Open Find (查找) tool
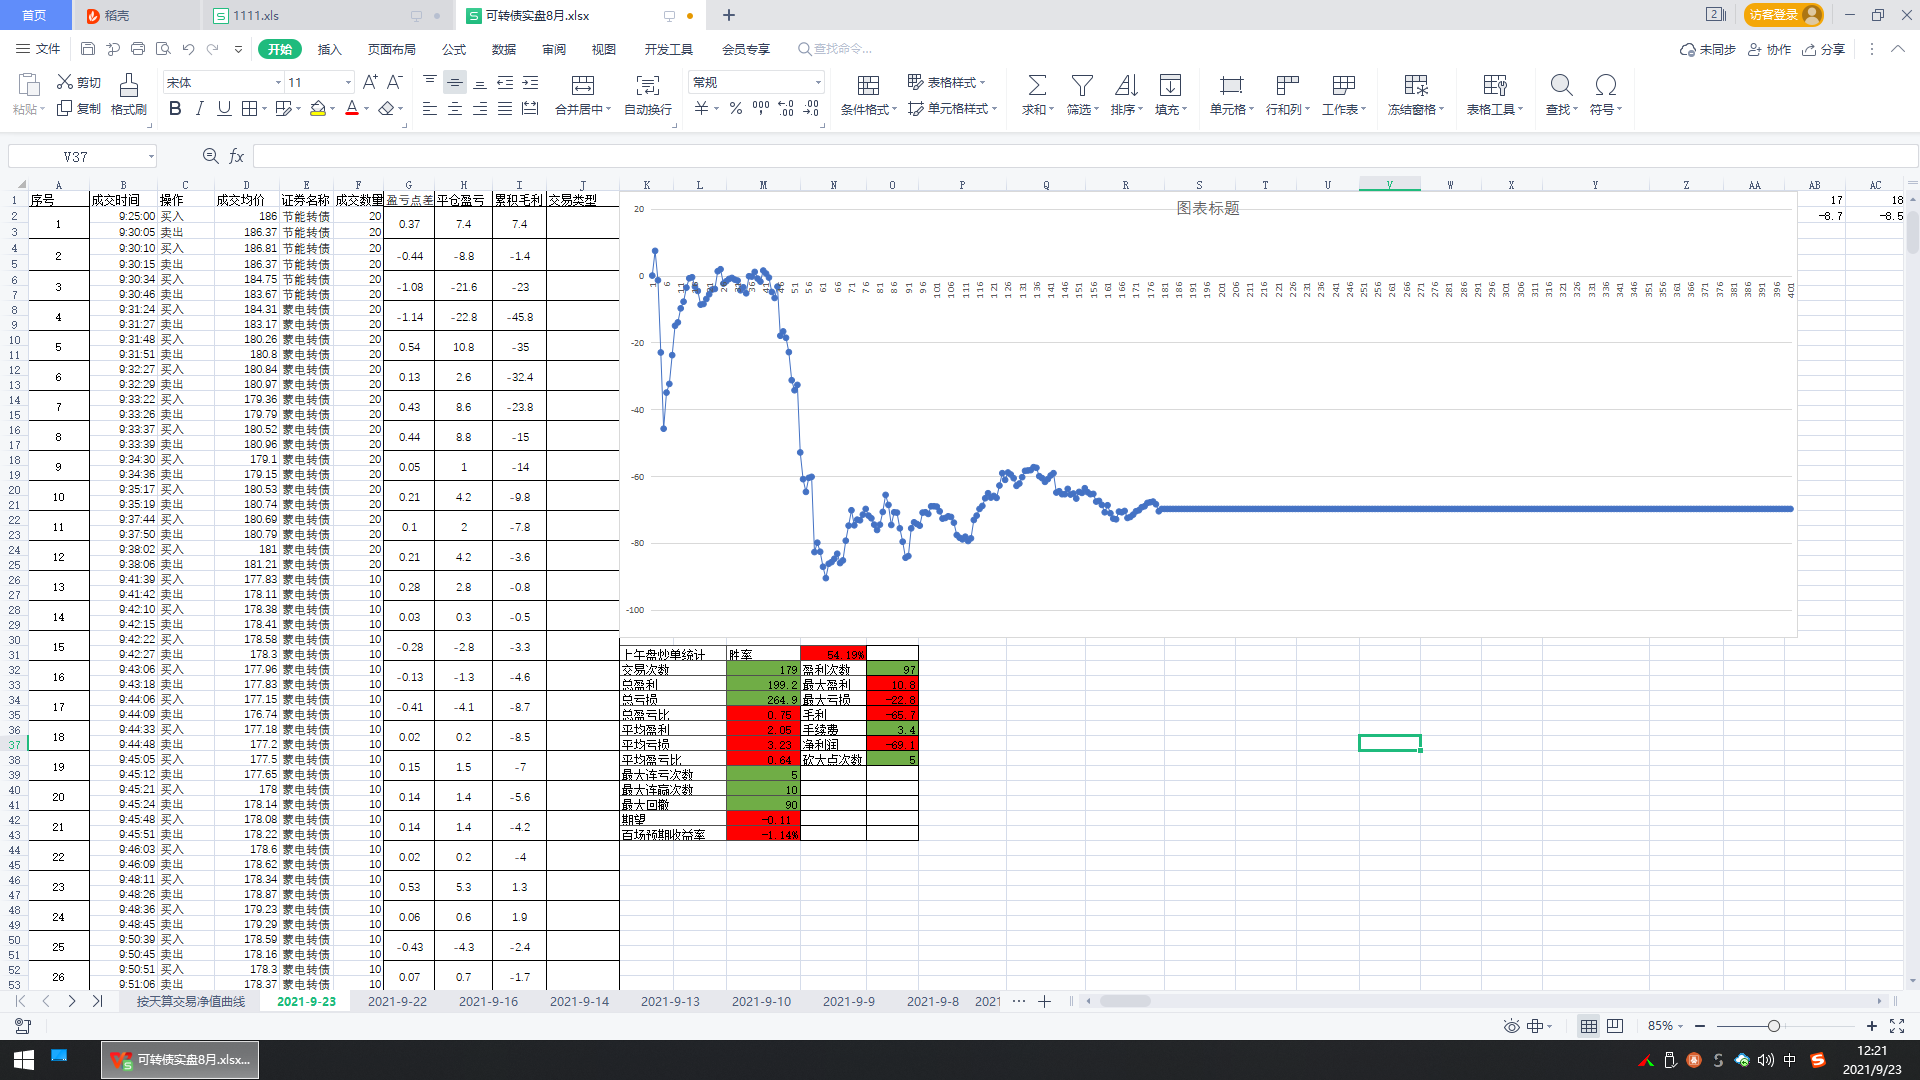This screenshot has width=1920, height=1080. (1561, 95)
